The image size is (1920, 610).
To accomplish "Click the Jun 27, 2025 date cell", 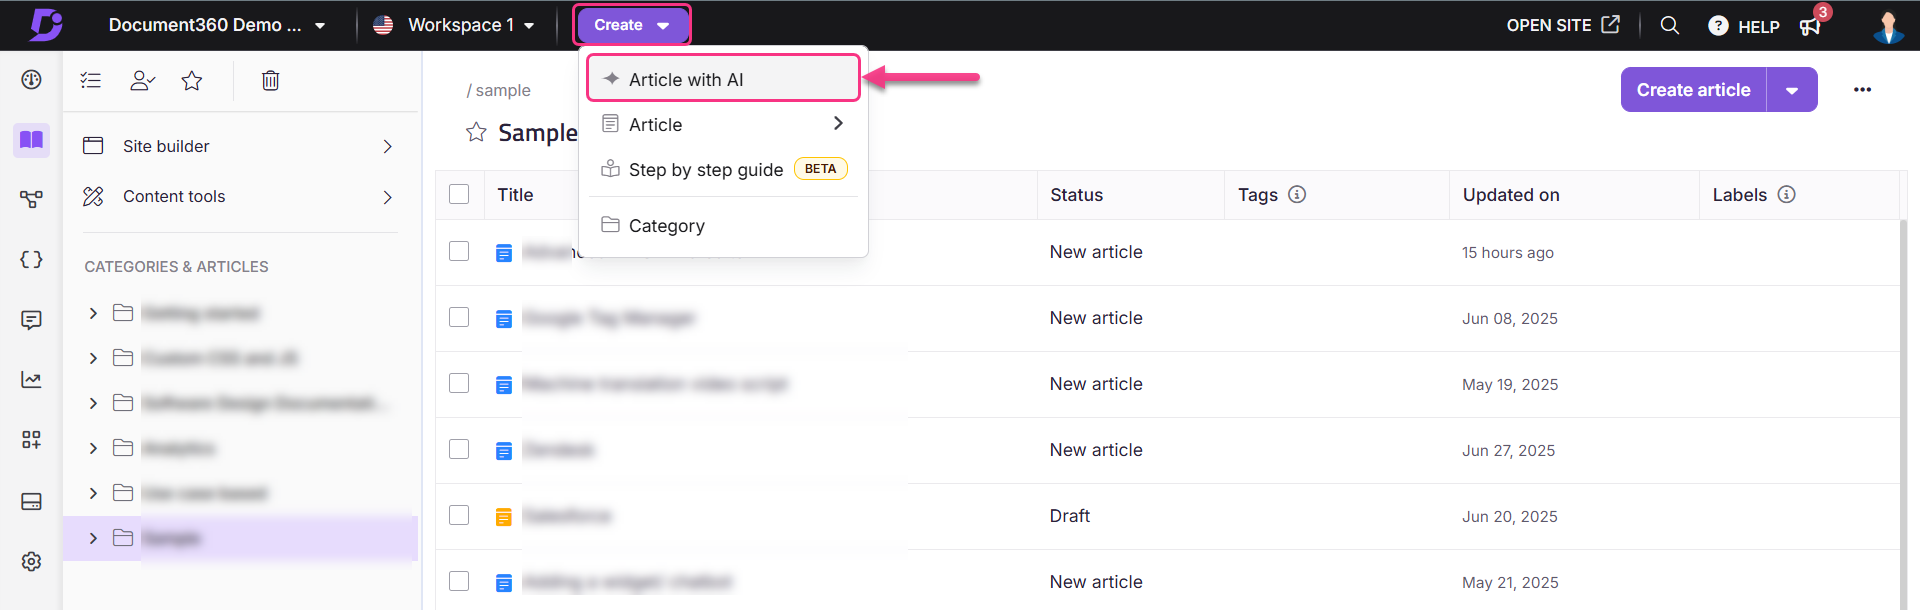I will [1508, 451].
